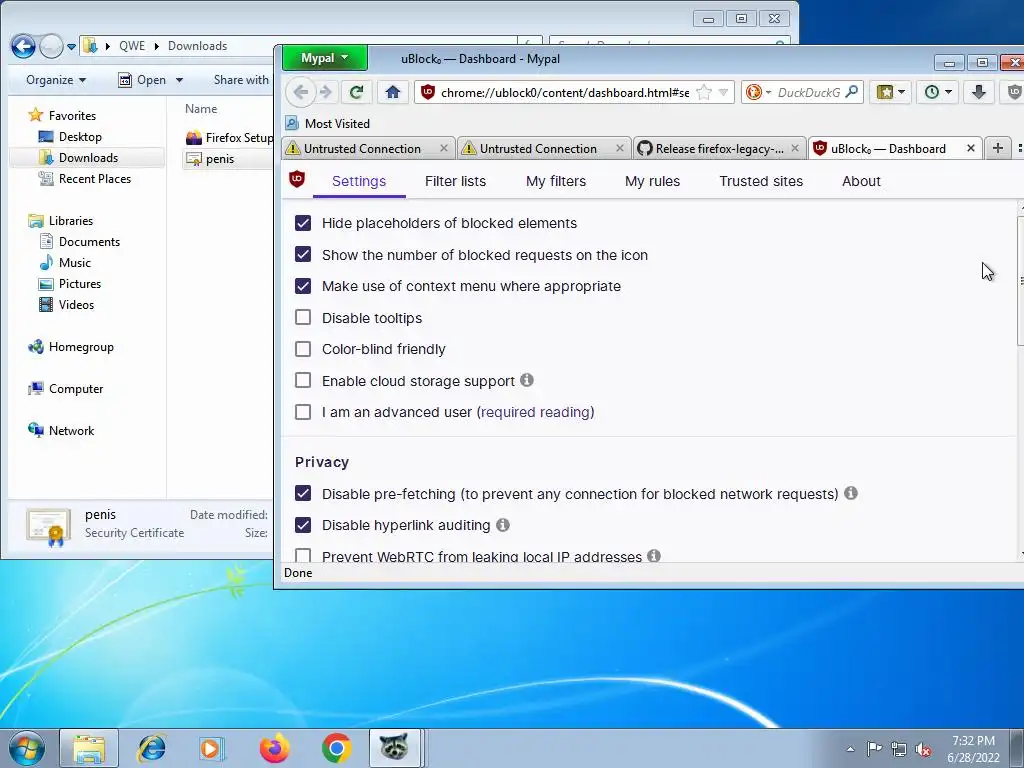The image size is (1024, 768).
Task: Toggle Make use of context menu checkbox
Action: pyautogui.click(x=303, y=285)
